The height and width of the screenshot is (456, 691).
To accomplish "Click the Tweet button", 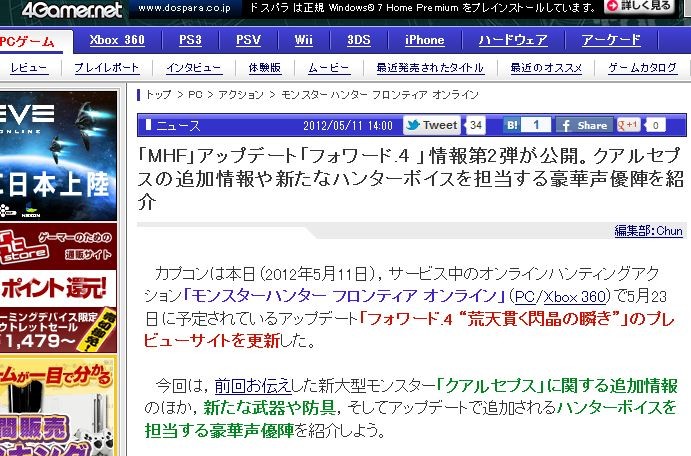I will [432, 126].
